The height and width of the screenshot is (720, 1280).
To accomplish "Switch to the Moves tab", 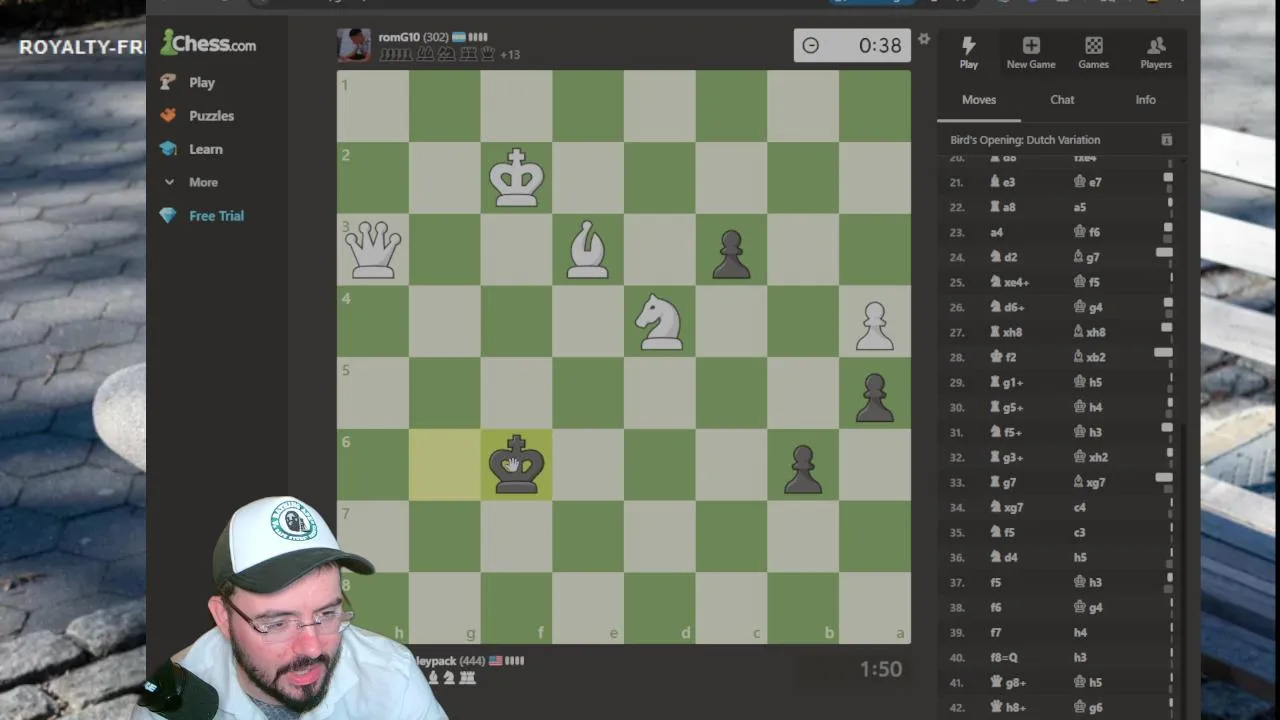I will coord(979,100).
